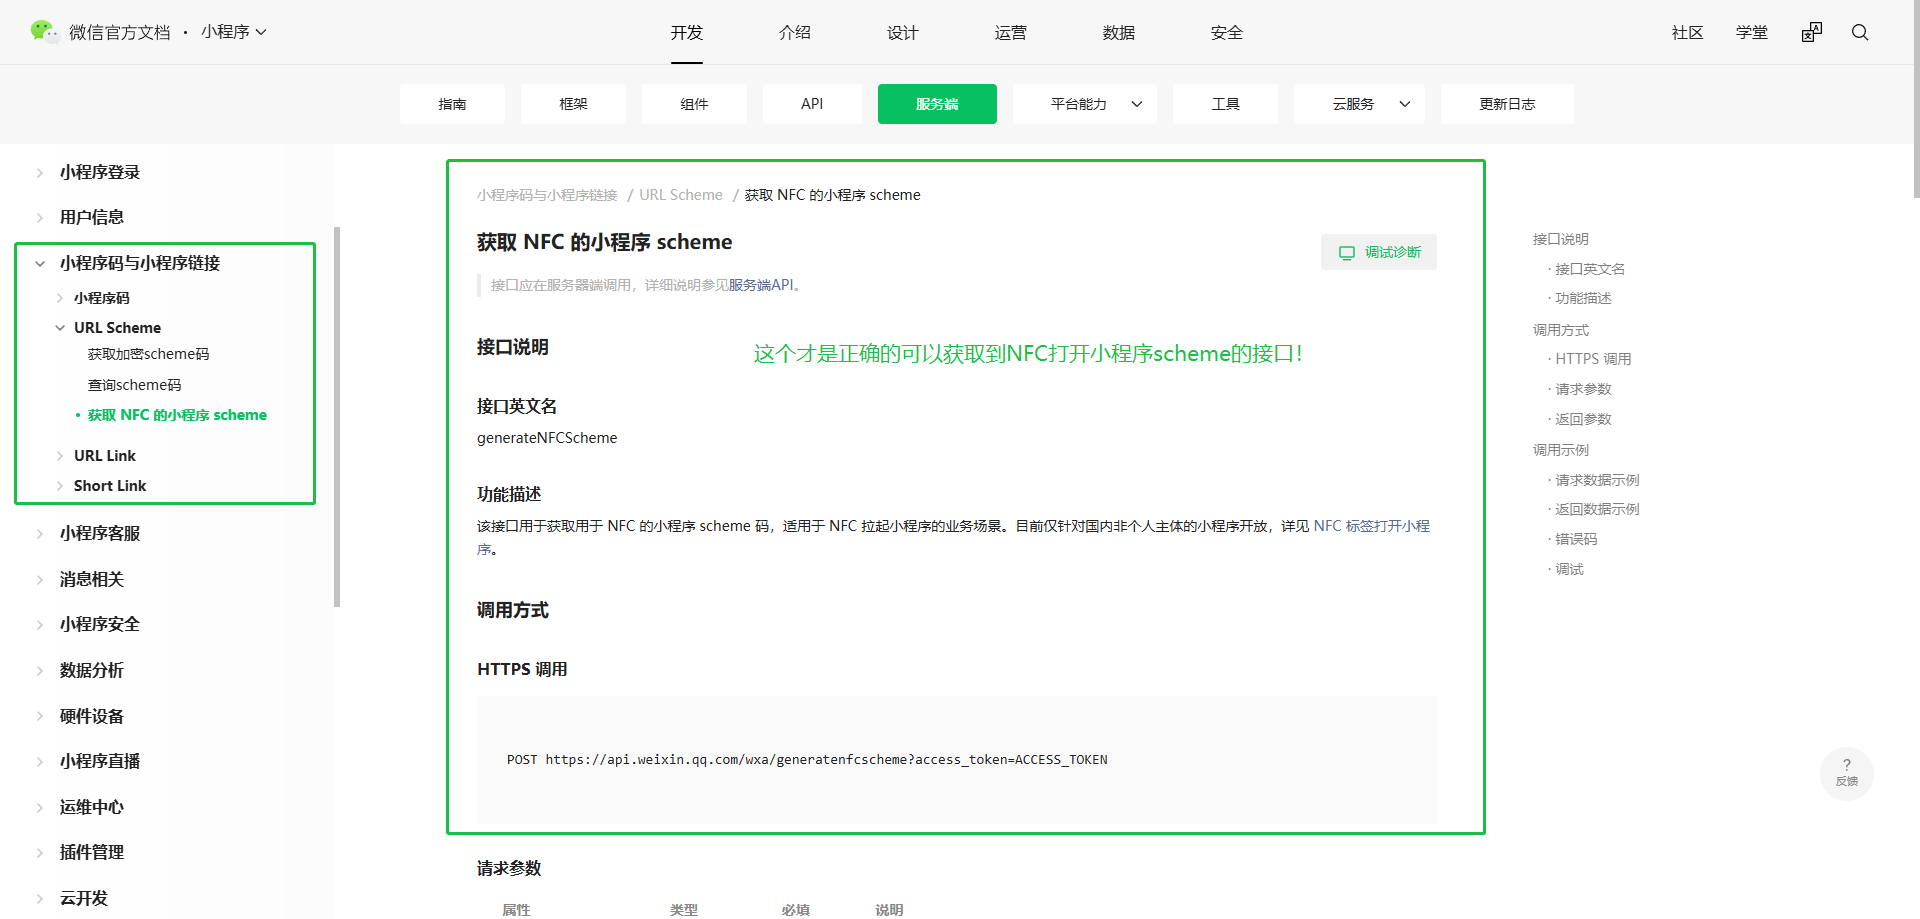Open 获取加密scheme码 in the sidebar
The height and width of the screenshot is (919, 1920).
tap(149, 354)
